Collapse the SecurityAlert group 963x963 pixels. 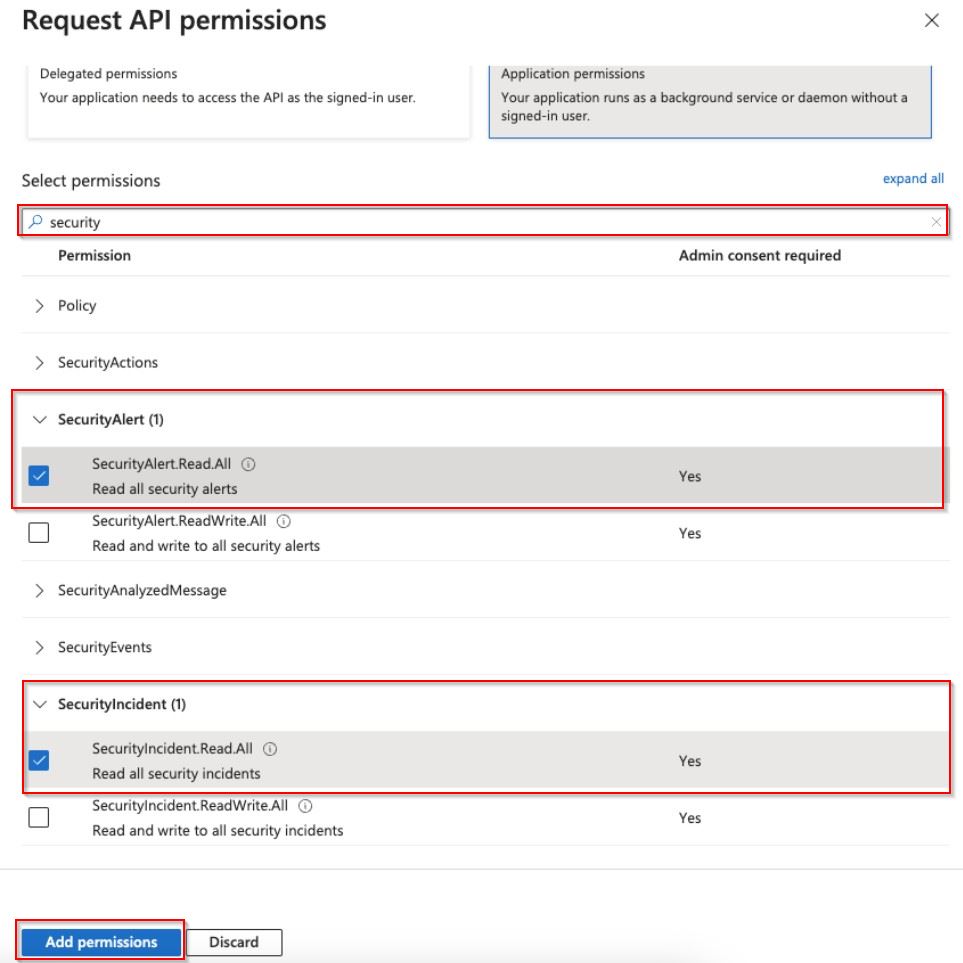point(40,420)
